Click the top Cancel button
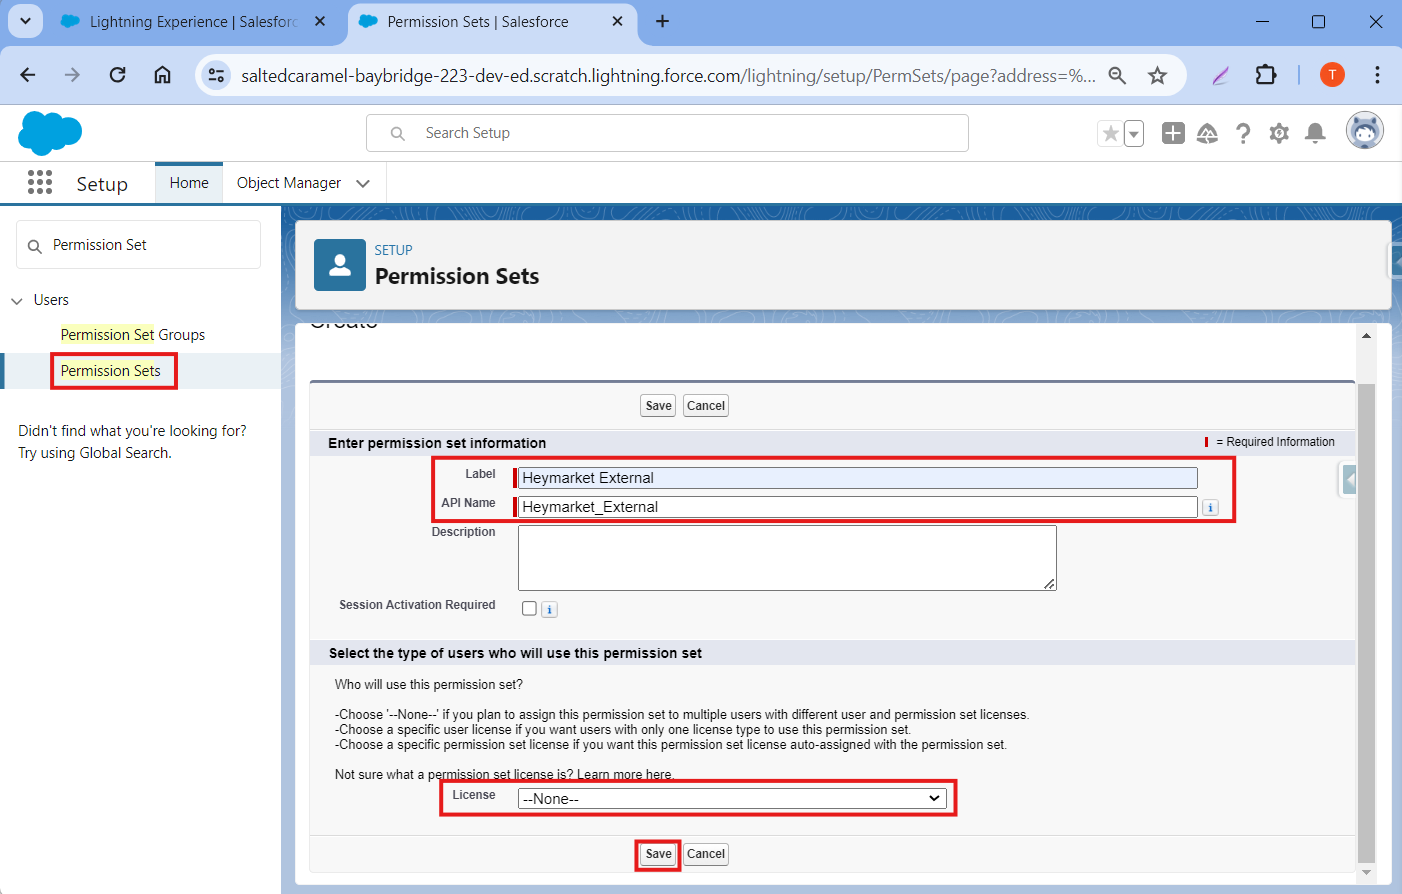The height and width of the screenshot is (894, 1402). [x=706, y=406]
